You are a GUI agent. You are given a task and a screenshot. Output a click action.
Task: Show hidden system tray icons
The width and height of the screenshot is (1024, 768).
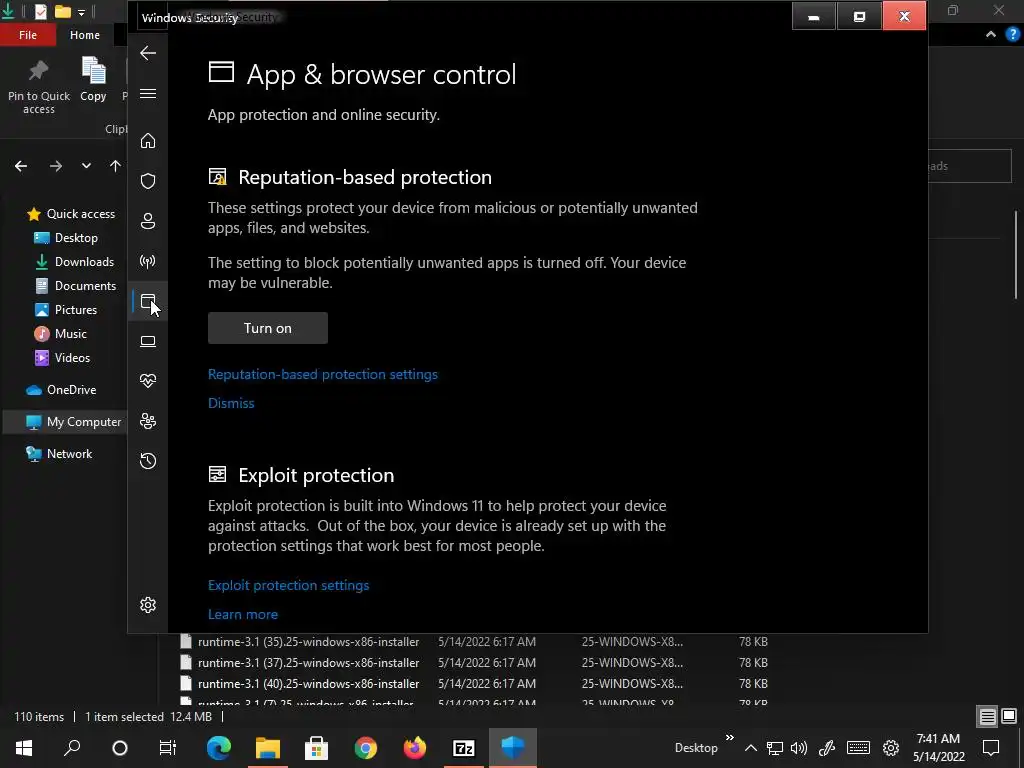(x=751, y=748)
